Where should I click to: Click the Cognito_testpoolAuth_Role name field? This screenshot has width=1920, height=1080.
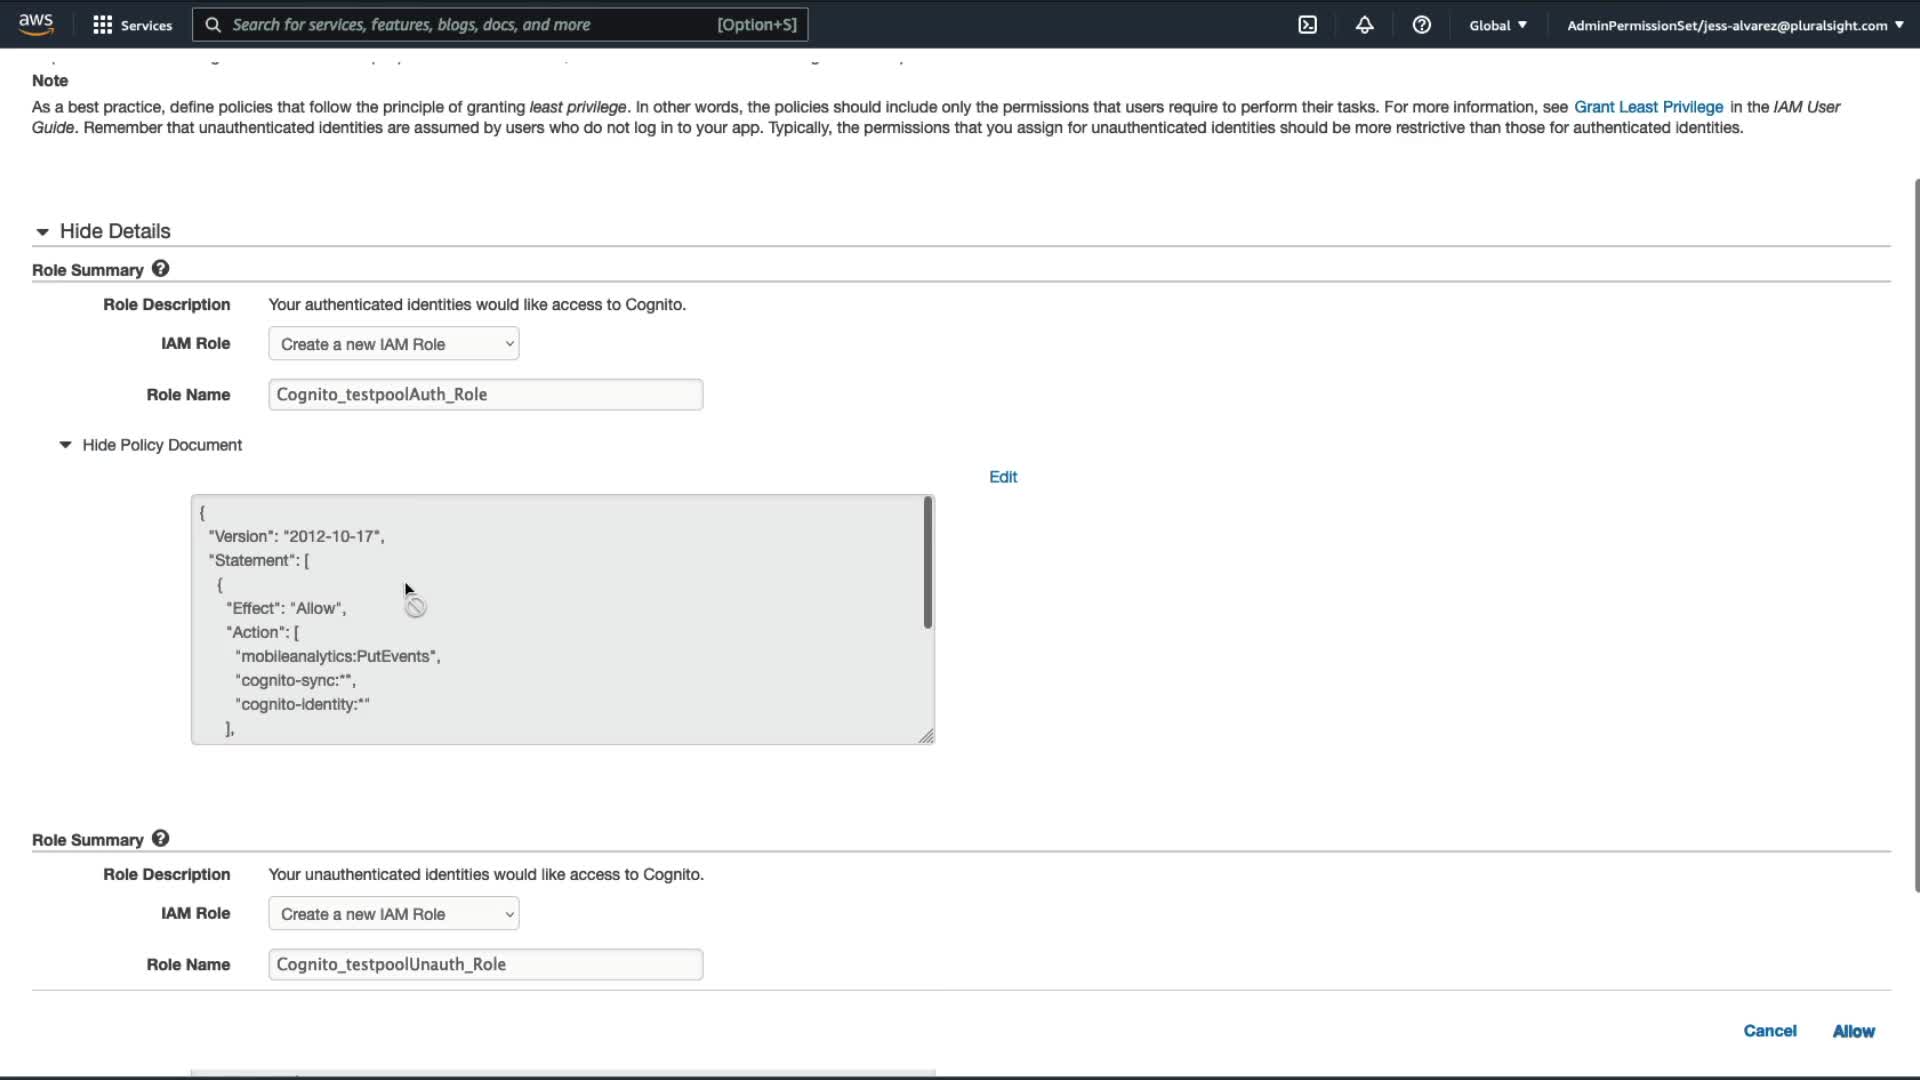[485, 394]
